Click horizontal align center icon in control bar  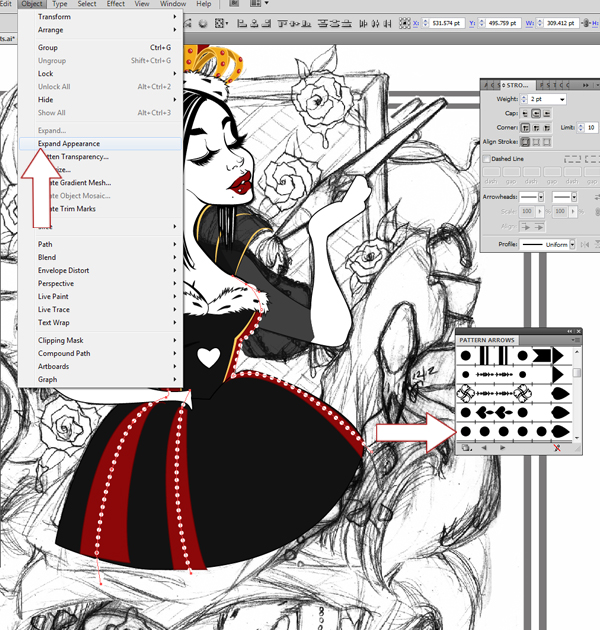pos(254,23)
